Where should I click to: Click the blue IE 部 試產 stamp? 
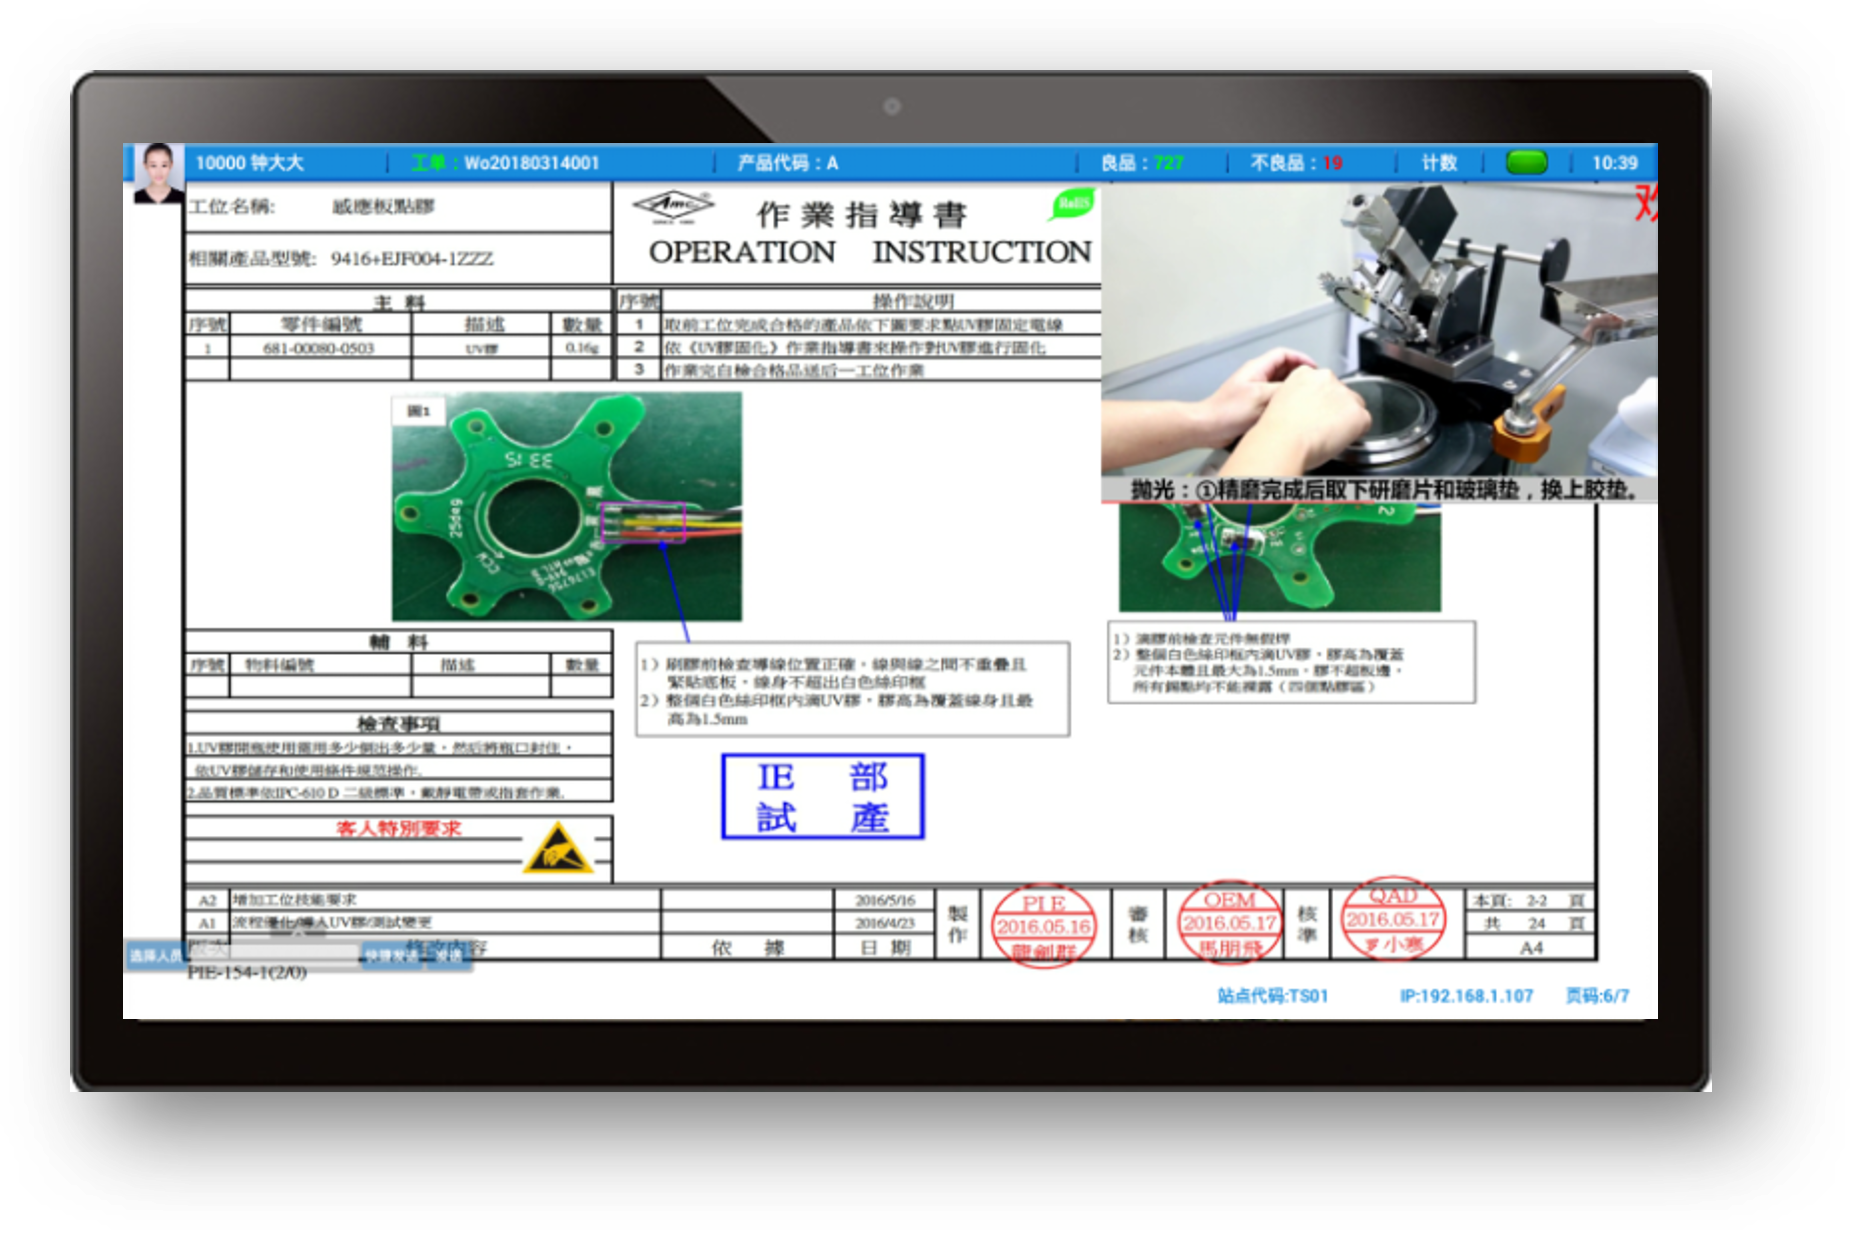click(x=822, y=796)
